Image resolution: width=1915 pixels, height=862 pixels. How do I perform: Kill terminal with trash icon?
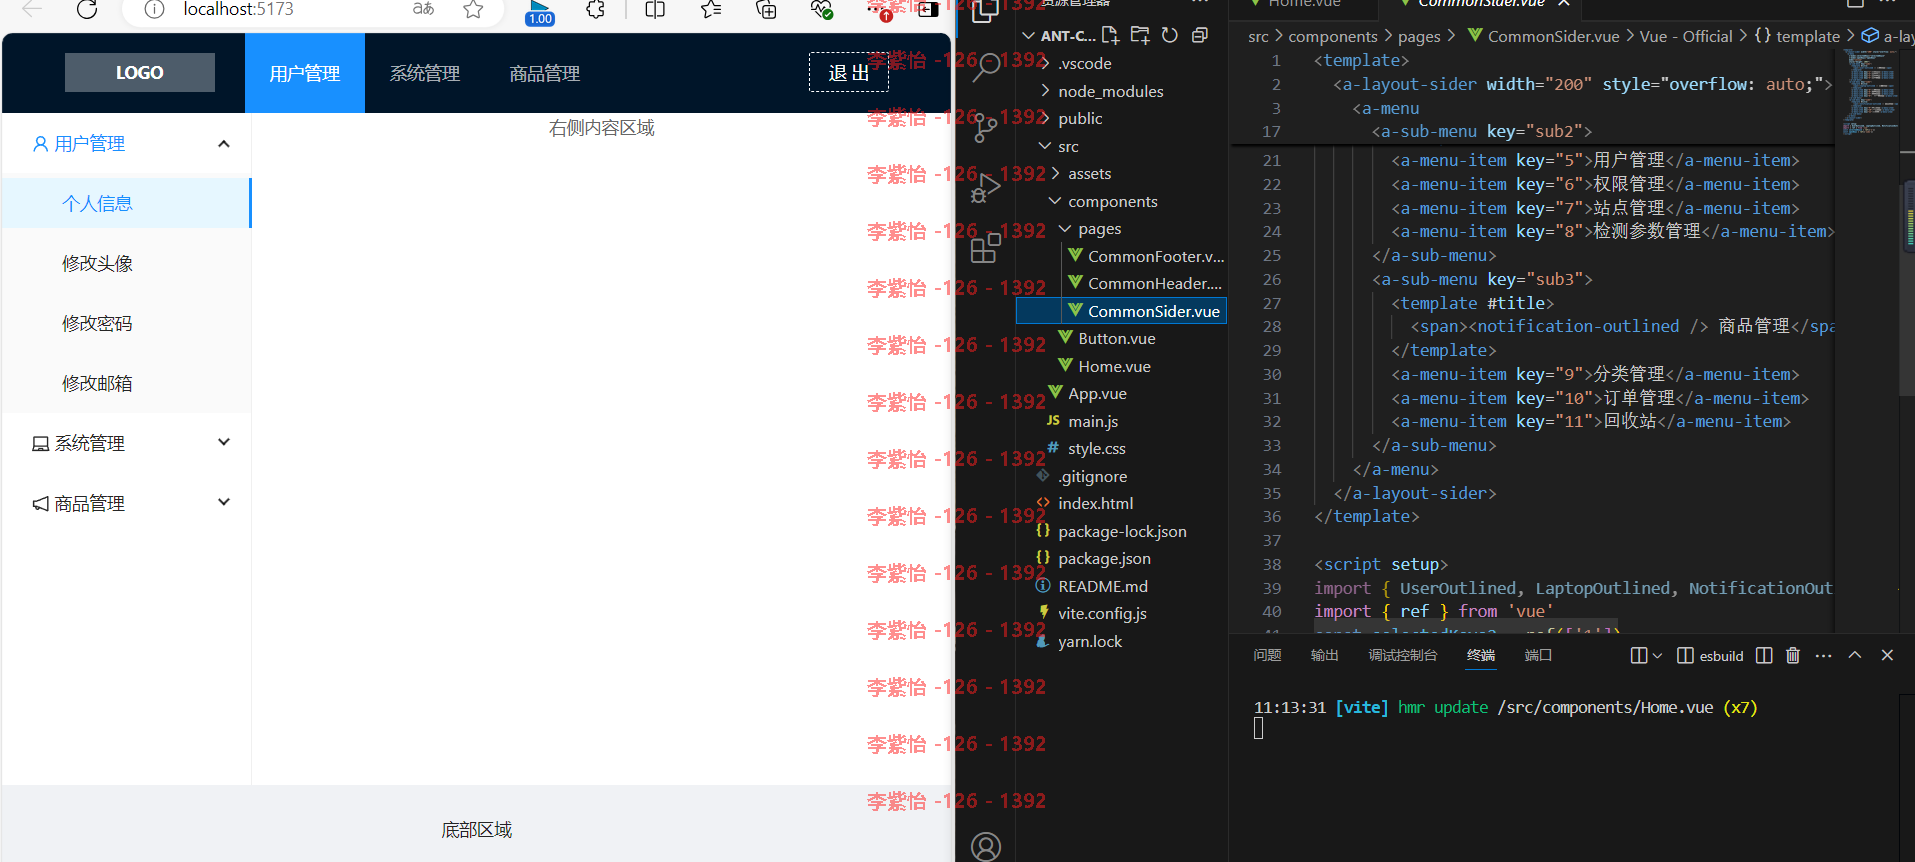(1793, 655)
